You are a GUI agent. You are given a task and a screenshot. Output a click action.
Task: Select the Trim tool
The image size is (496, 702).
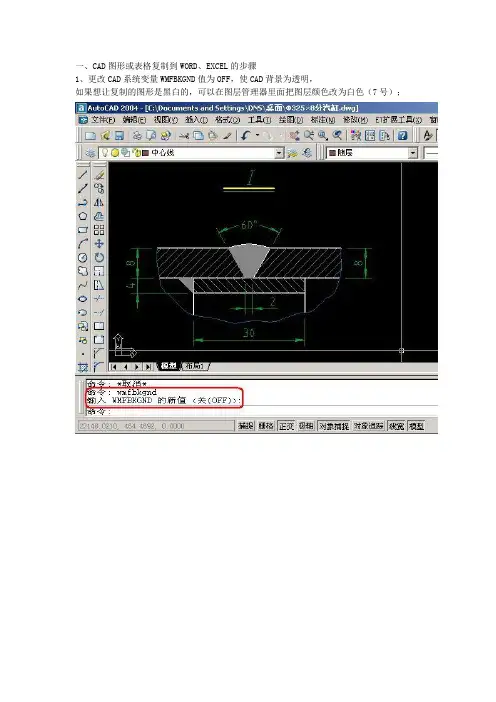pyautogui.click(x=99, y=299)
